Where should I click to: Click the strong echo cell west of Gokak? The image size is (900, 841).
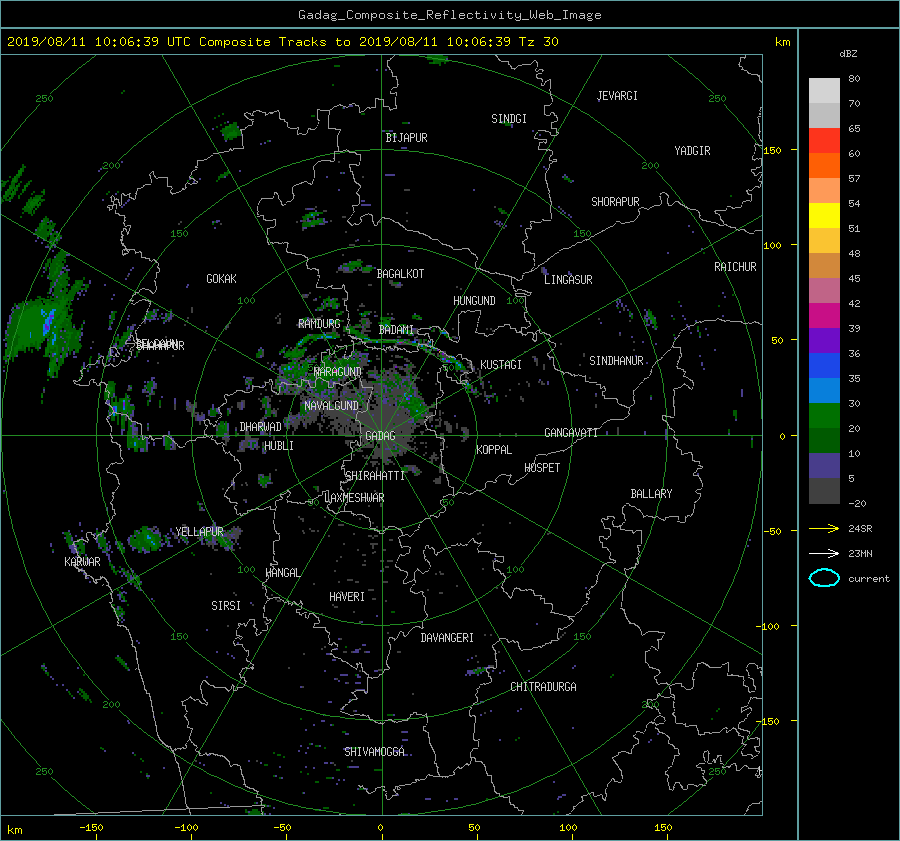pos(43,327)
